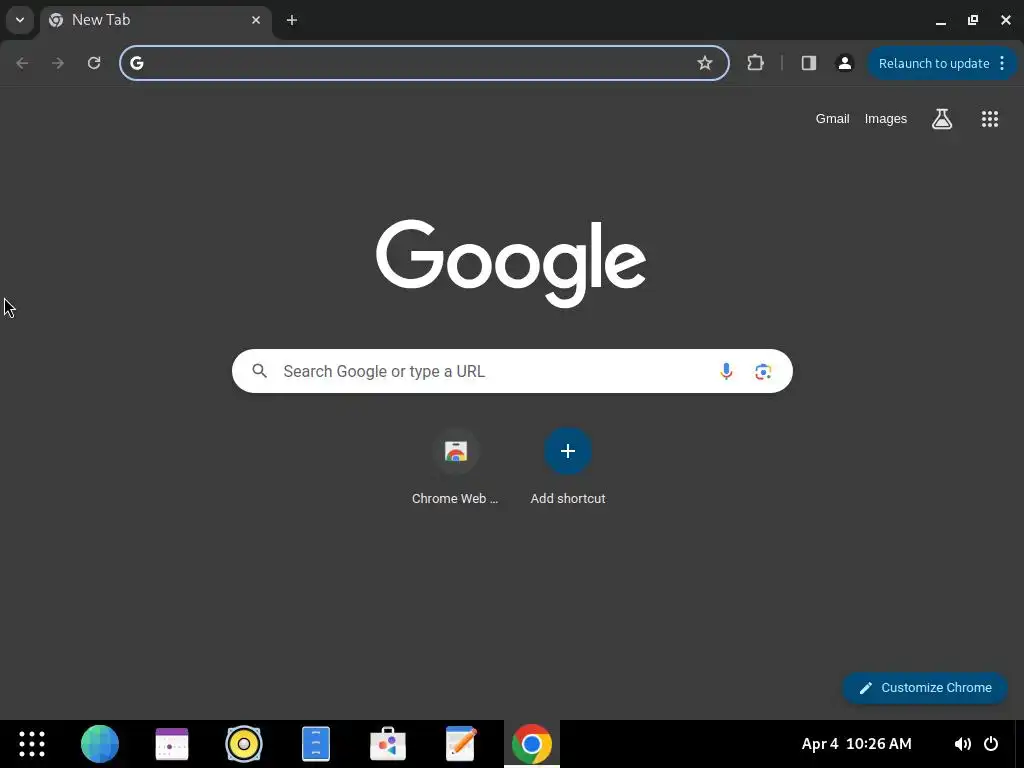Search by image with Lens icon
Screen dimensions: 1024x768
pos(763,371)
